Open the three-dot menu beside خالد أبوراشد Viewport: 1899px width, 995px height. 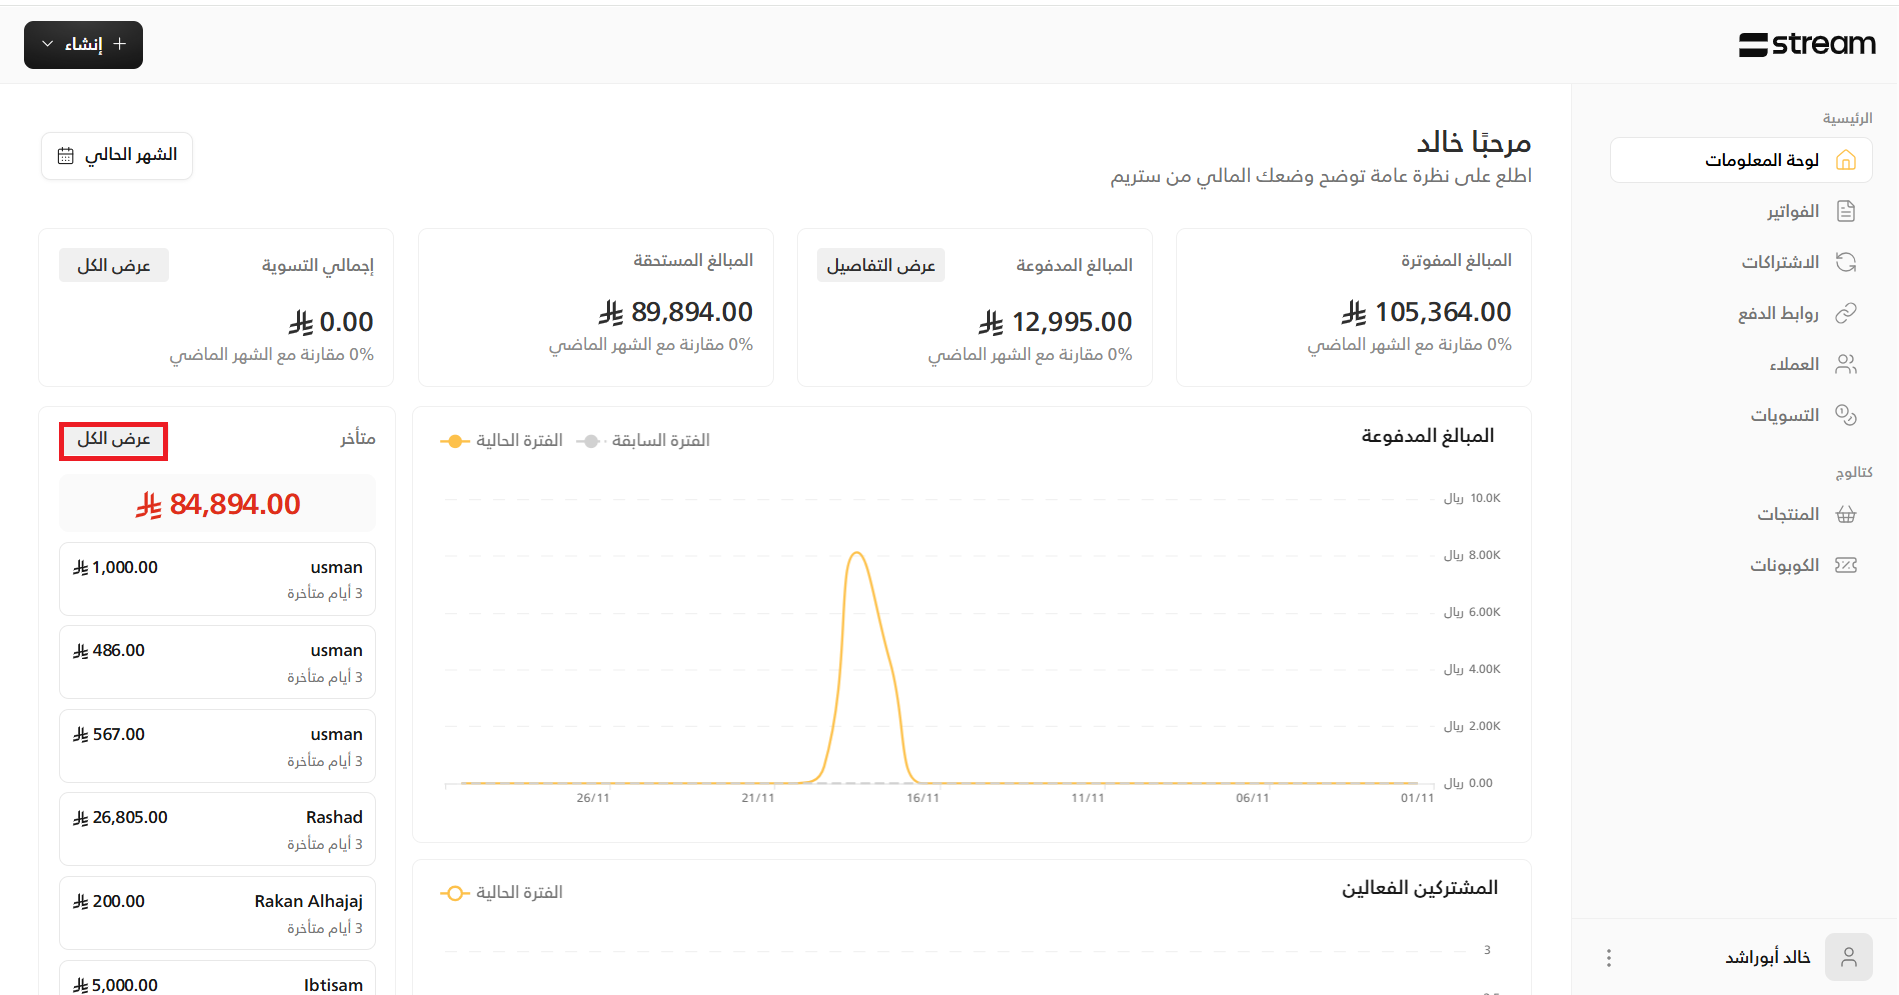point(1608,958)
